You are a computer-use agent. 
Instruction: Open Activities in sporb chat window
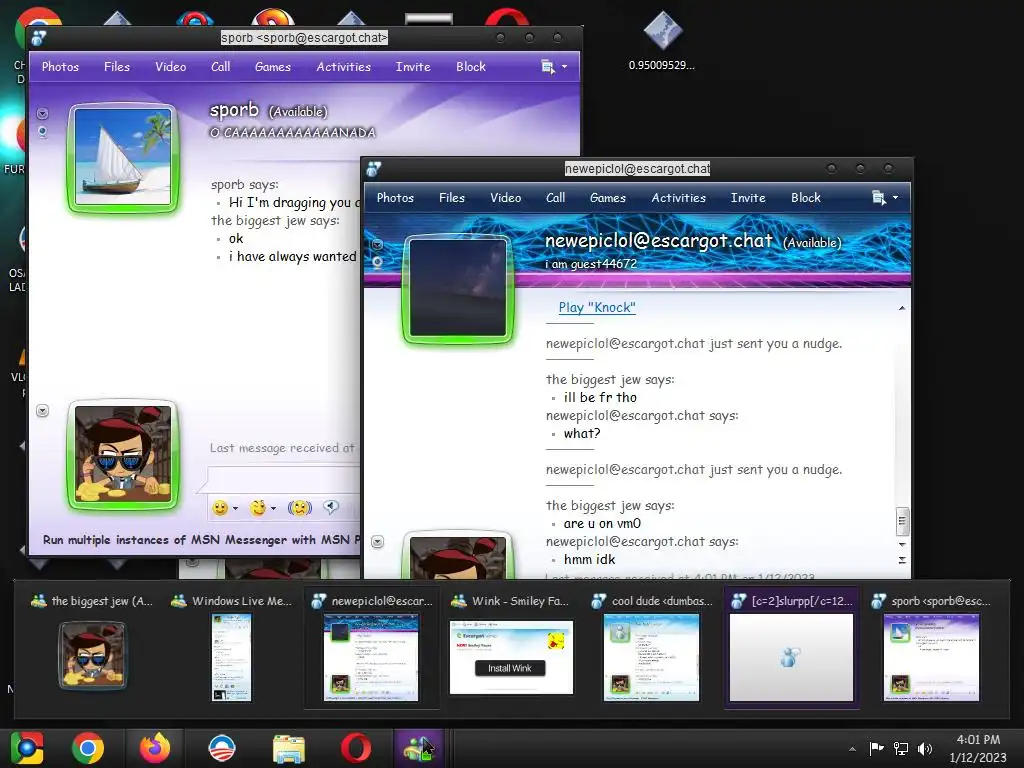click(344, 67)
